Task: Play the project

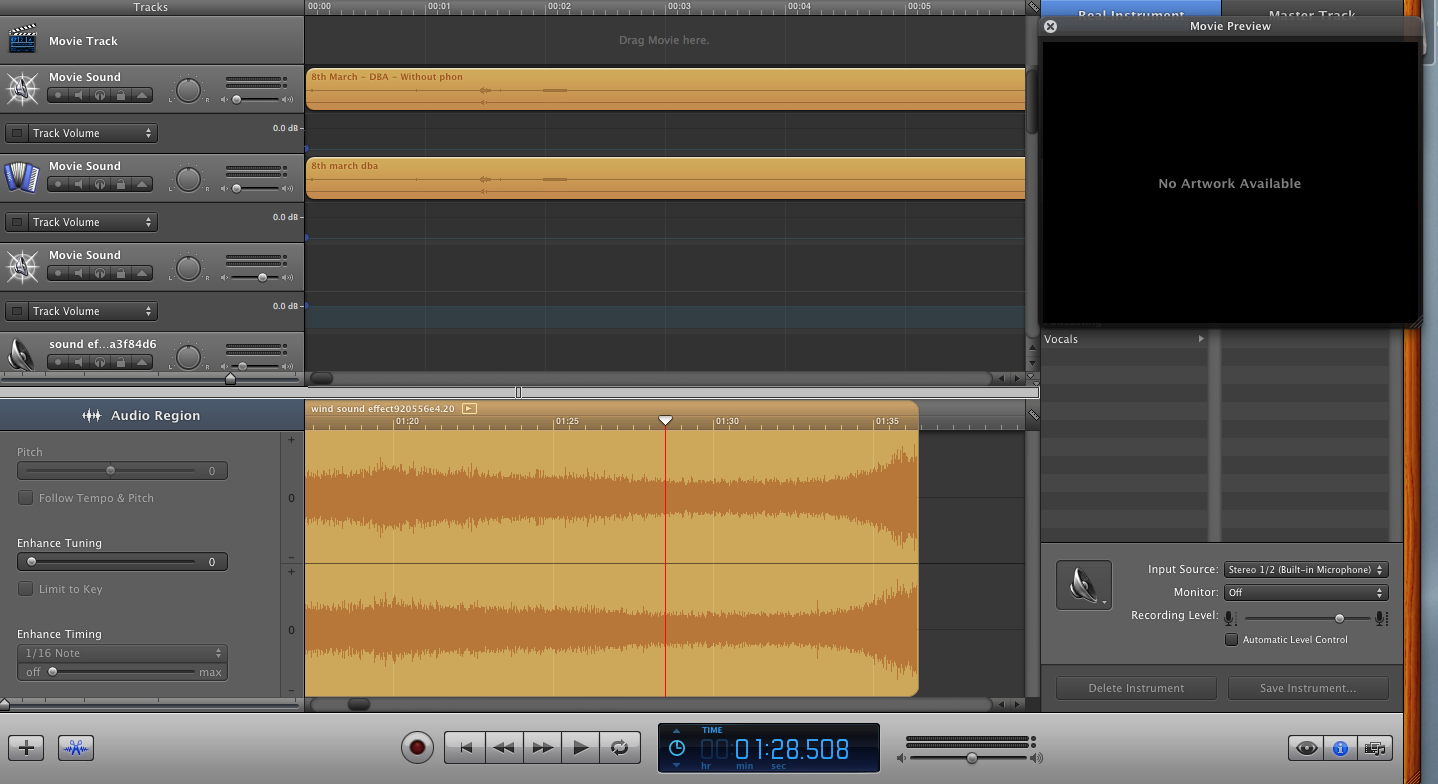Action: tap(580, 747)
